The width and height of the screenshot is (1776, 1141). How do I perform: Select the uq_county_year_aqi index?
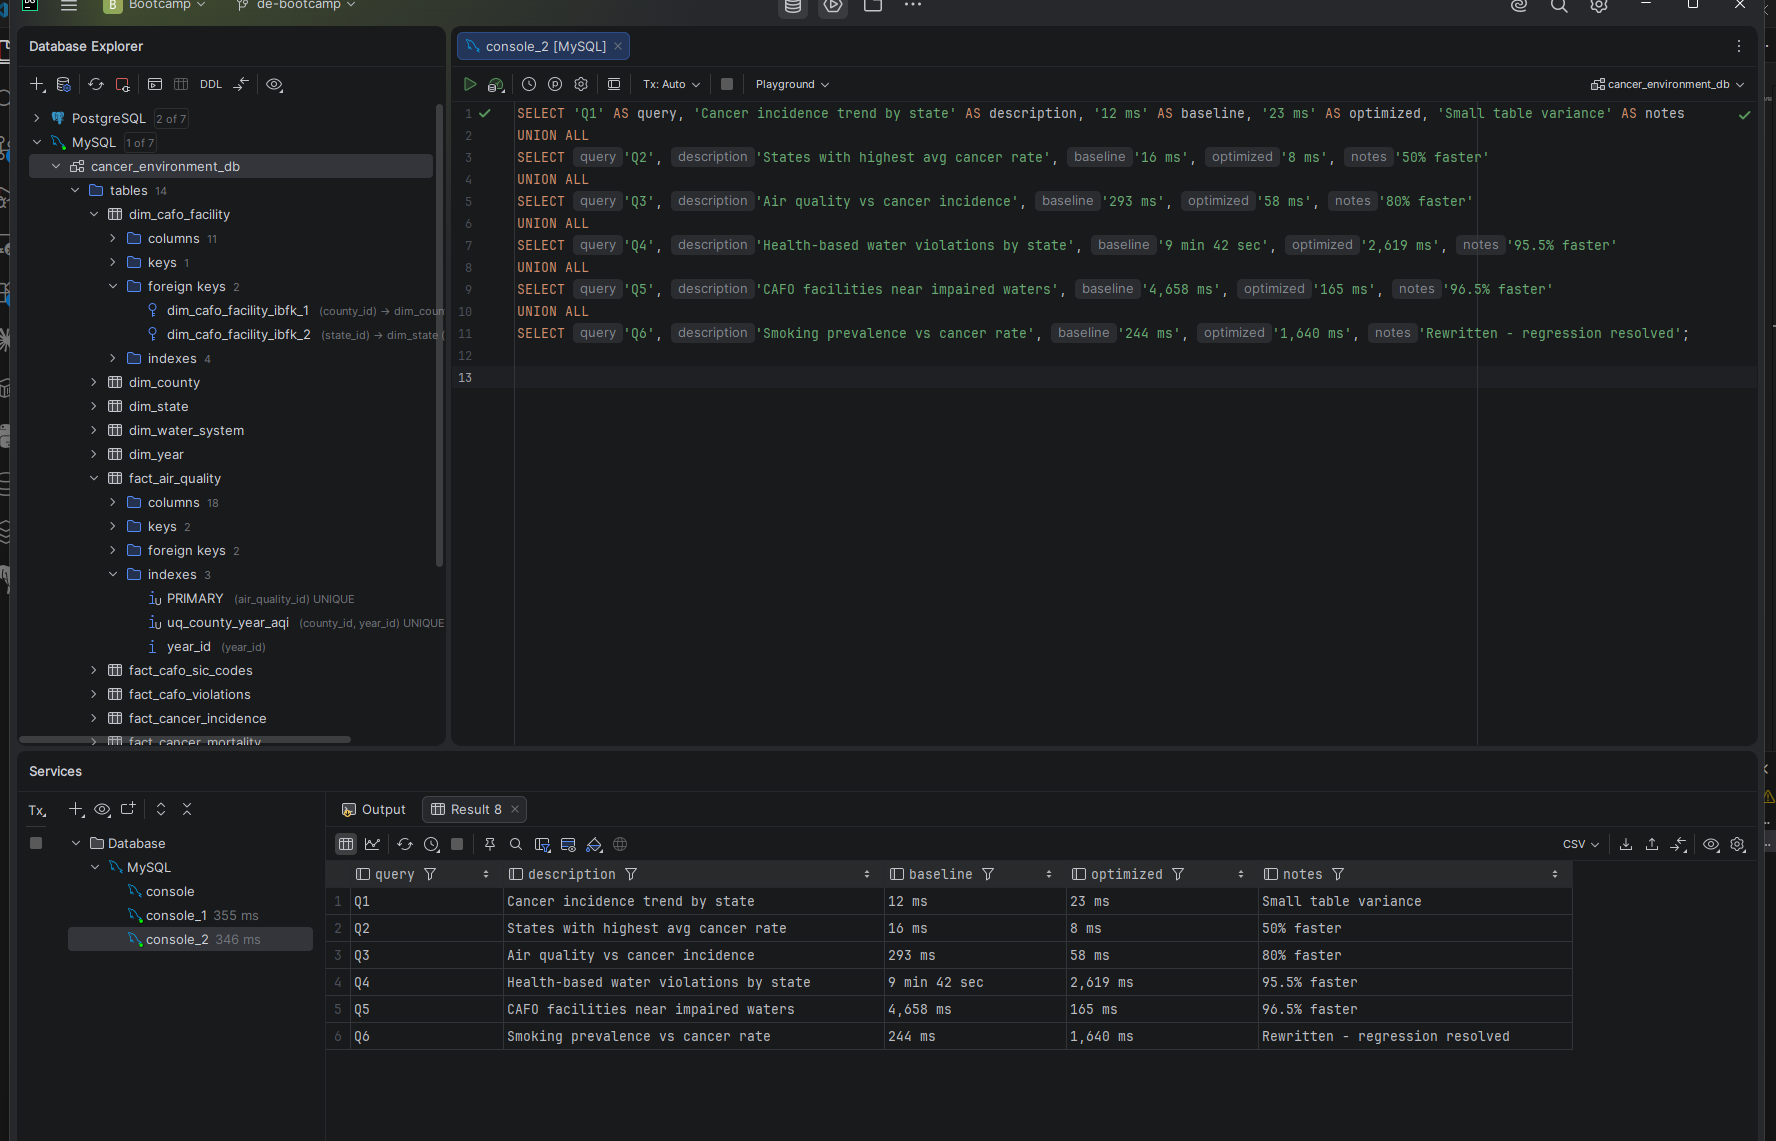coord(228,622)
